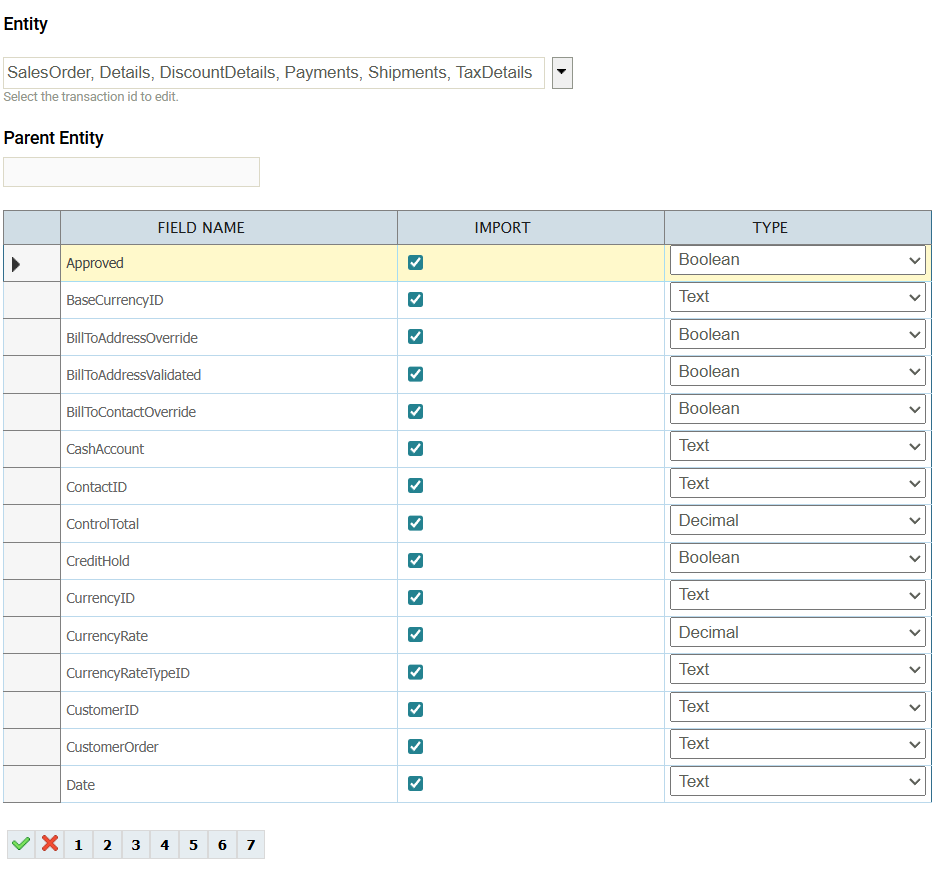Click the Parent Entity input field
This screenshot has width=950, height=873.
(132, 172)
